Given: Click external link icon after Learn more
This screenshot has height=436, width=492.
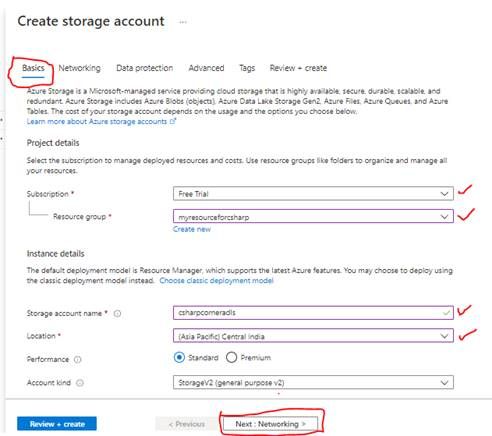Looking at the screenshot, I should pyautogui.click(x=173, y=121).
